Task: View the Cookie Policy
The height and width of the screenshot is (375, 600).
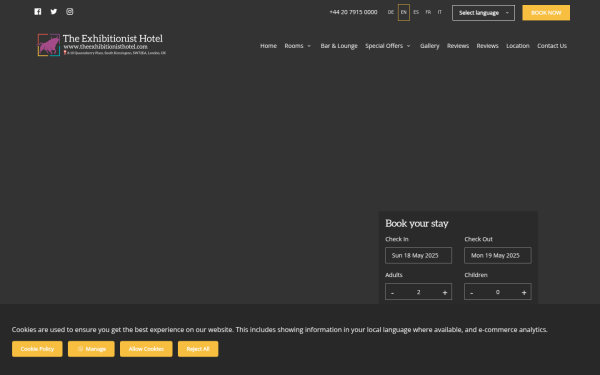Action: pyautogui.click(x=37, y=349)
